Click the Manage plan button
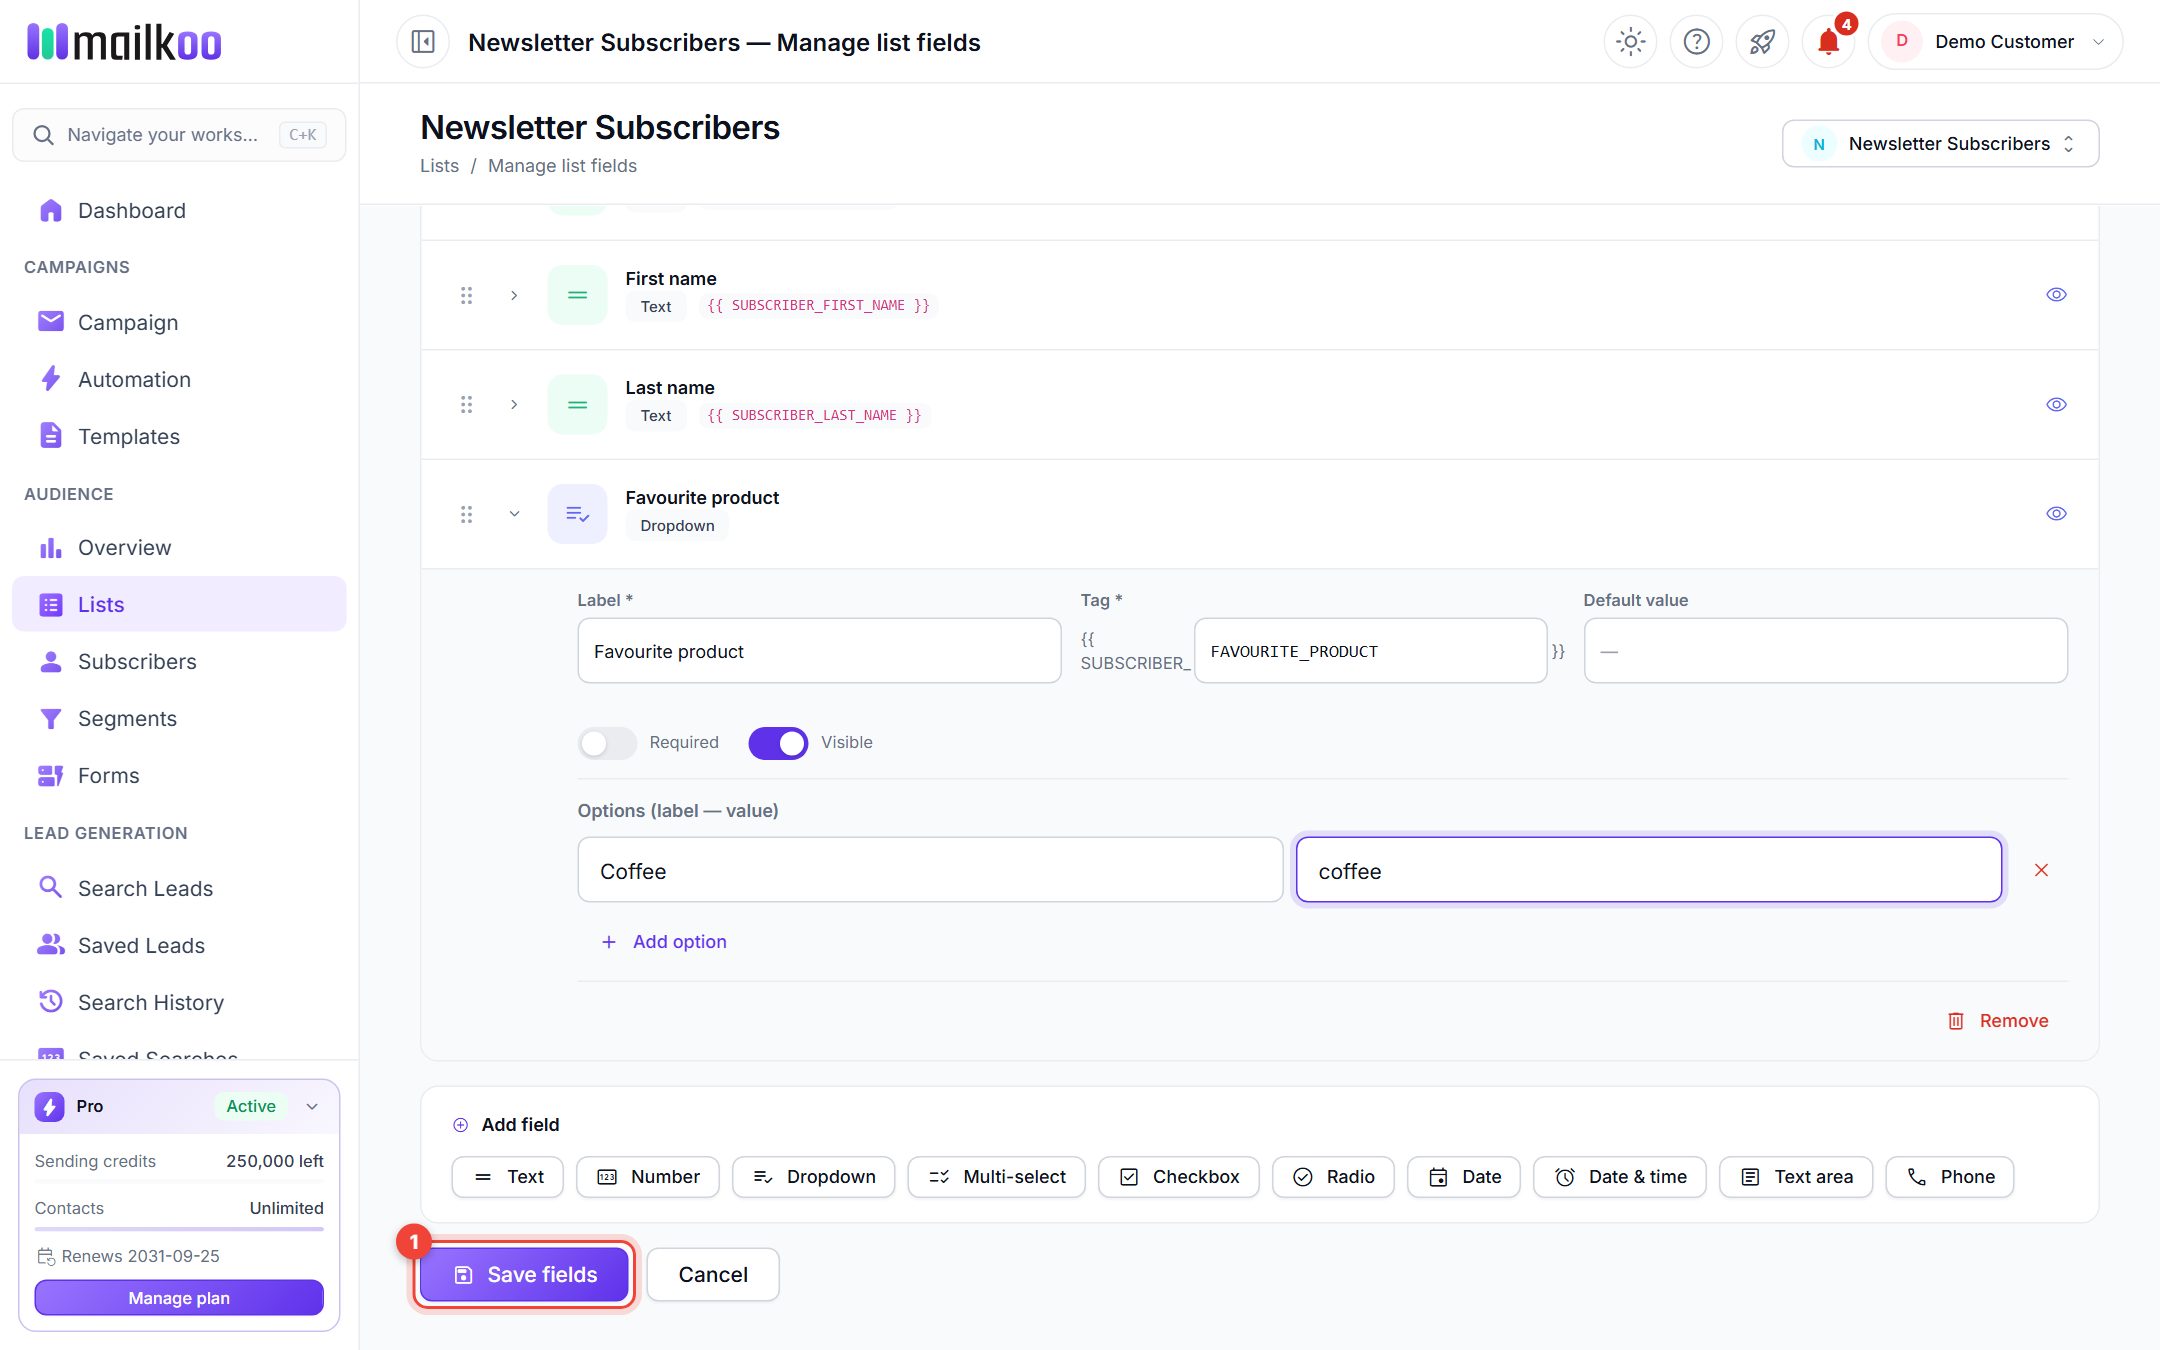 pyautogui.click(x=179, y=1298)
